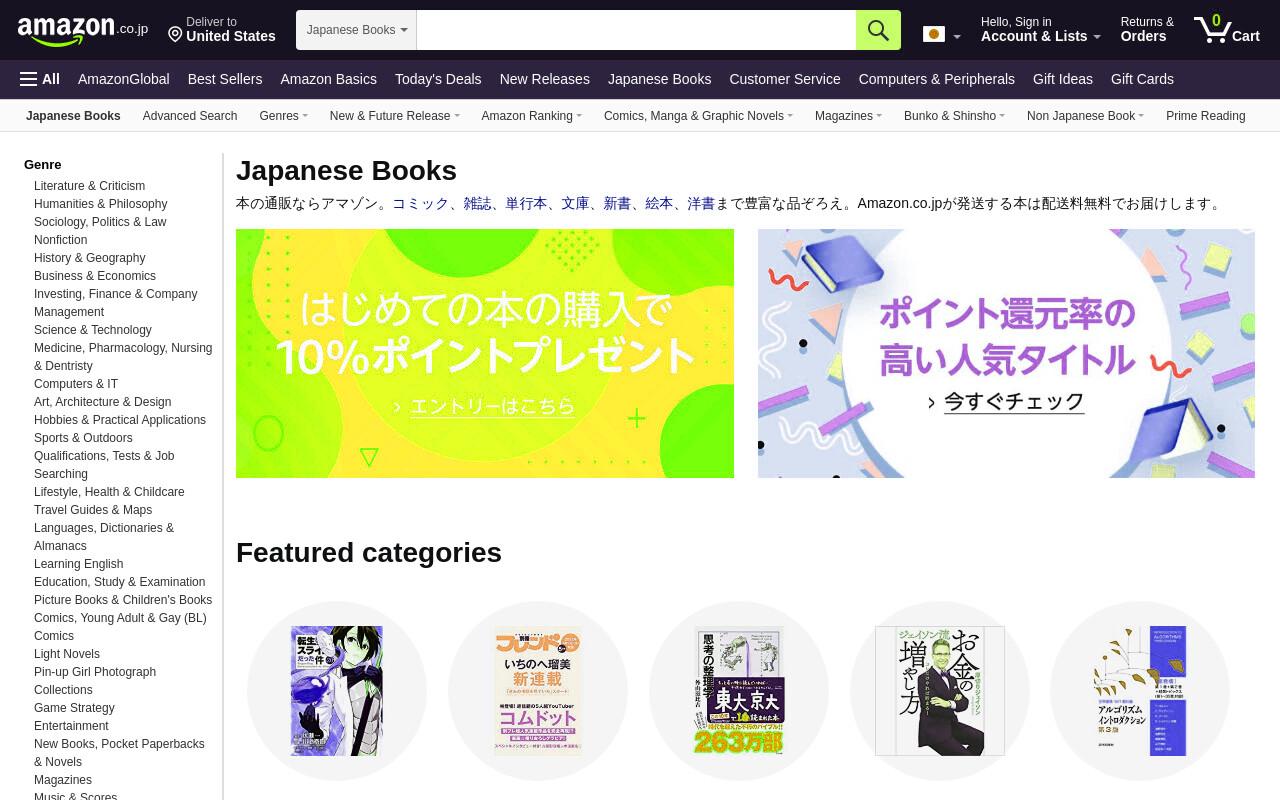Open the All hamburger menu

[x=40, y=79]
